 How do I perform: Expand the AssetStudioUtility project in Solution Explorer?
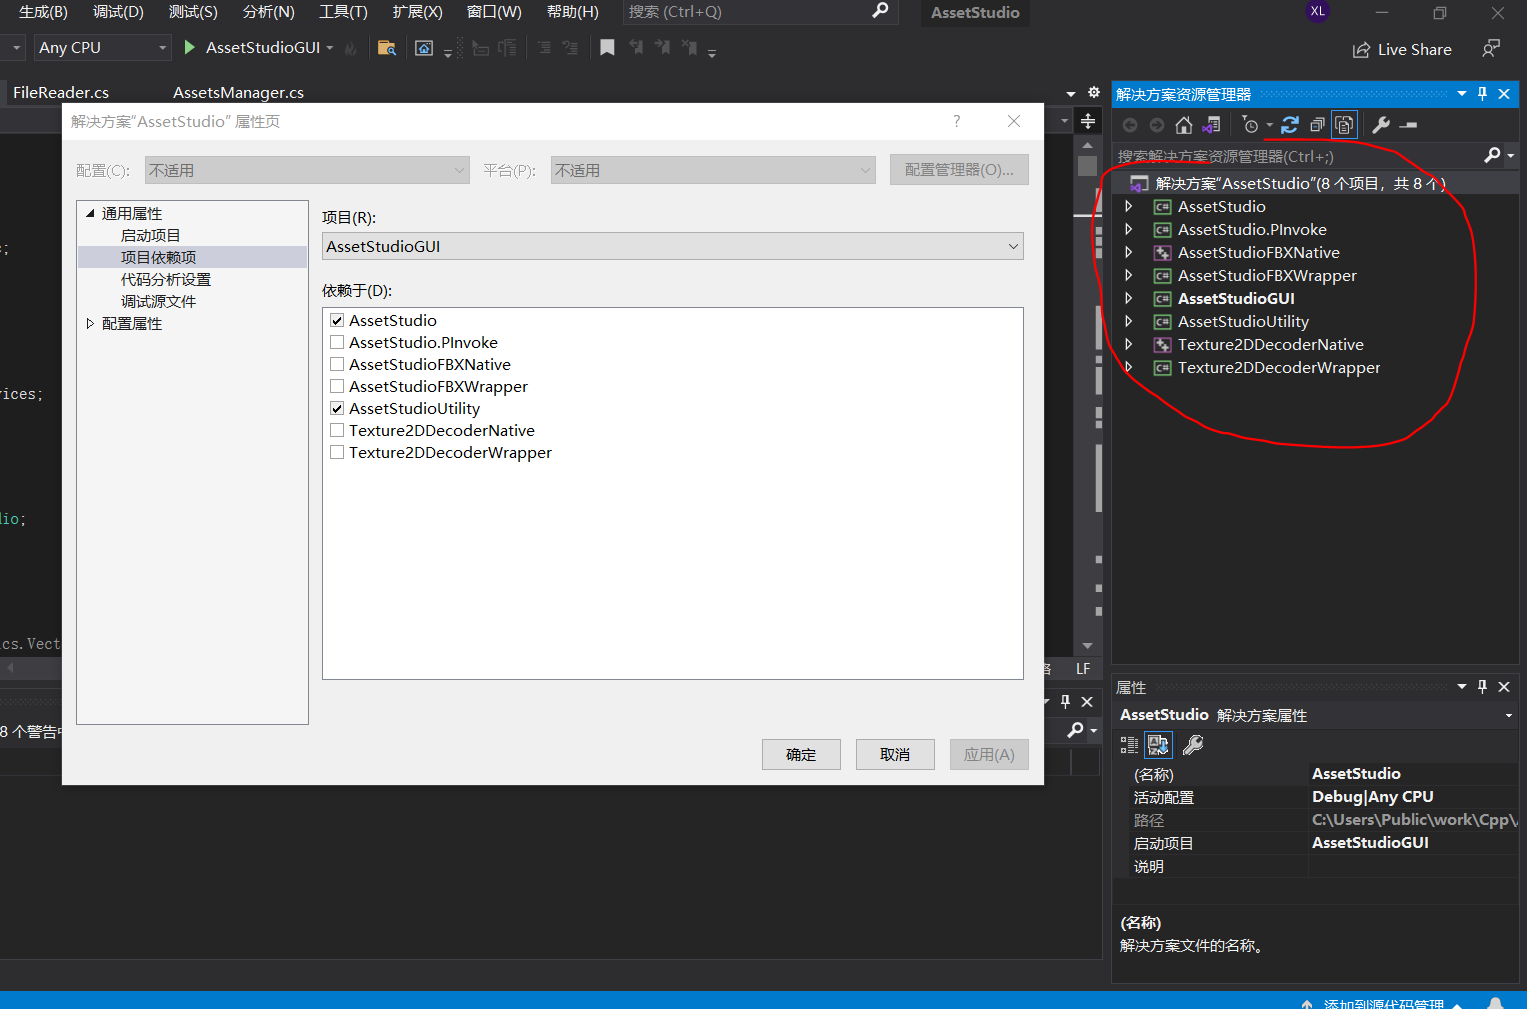point(1129,322)
